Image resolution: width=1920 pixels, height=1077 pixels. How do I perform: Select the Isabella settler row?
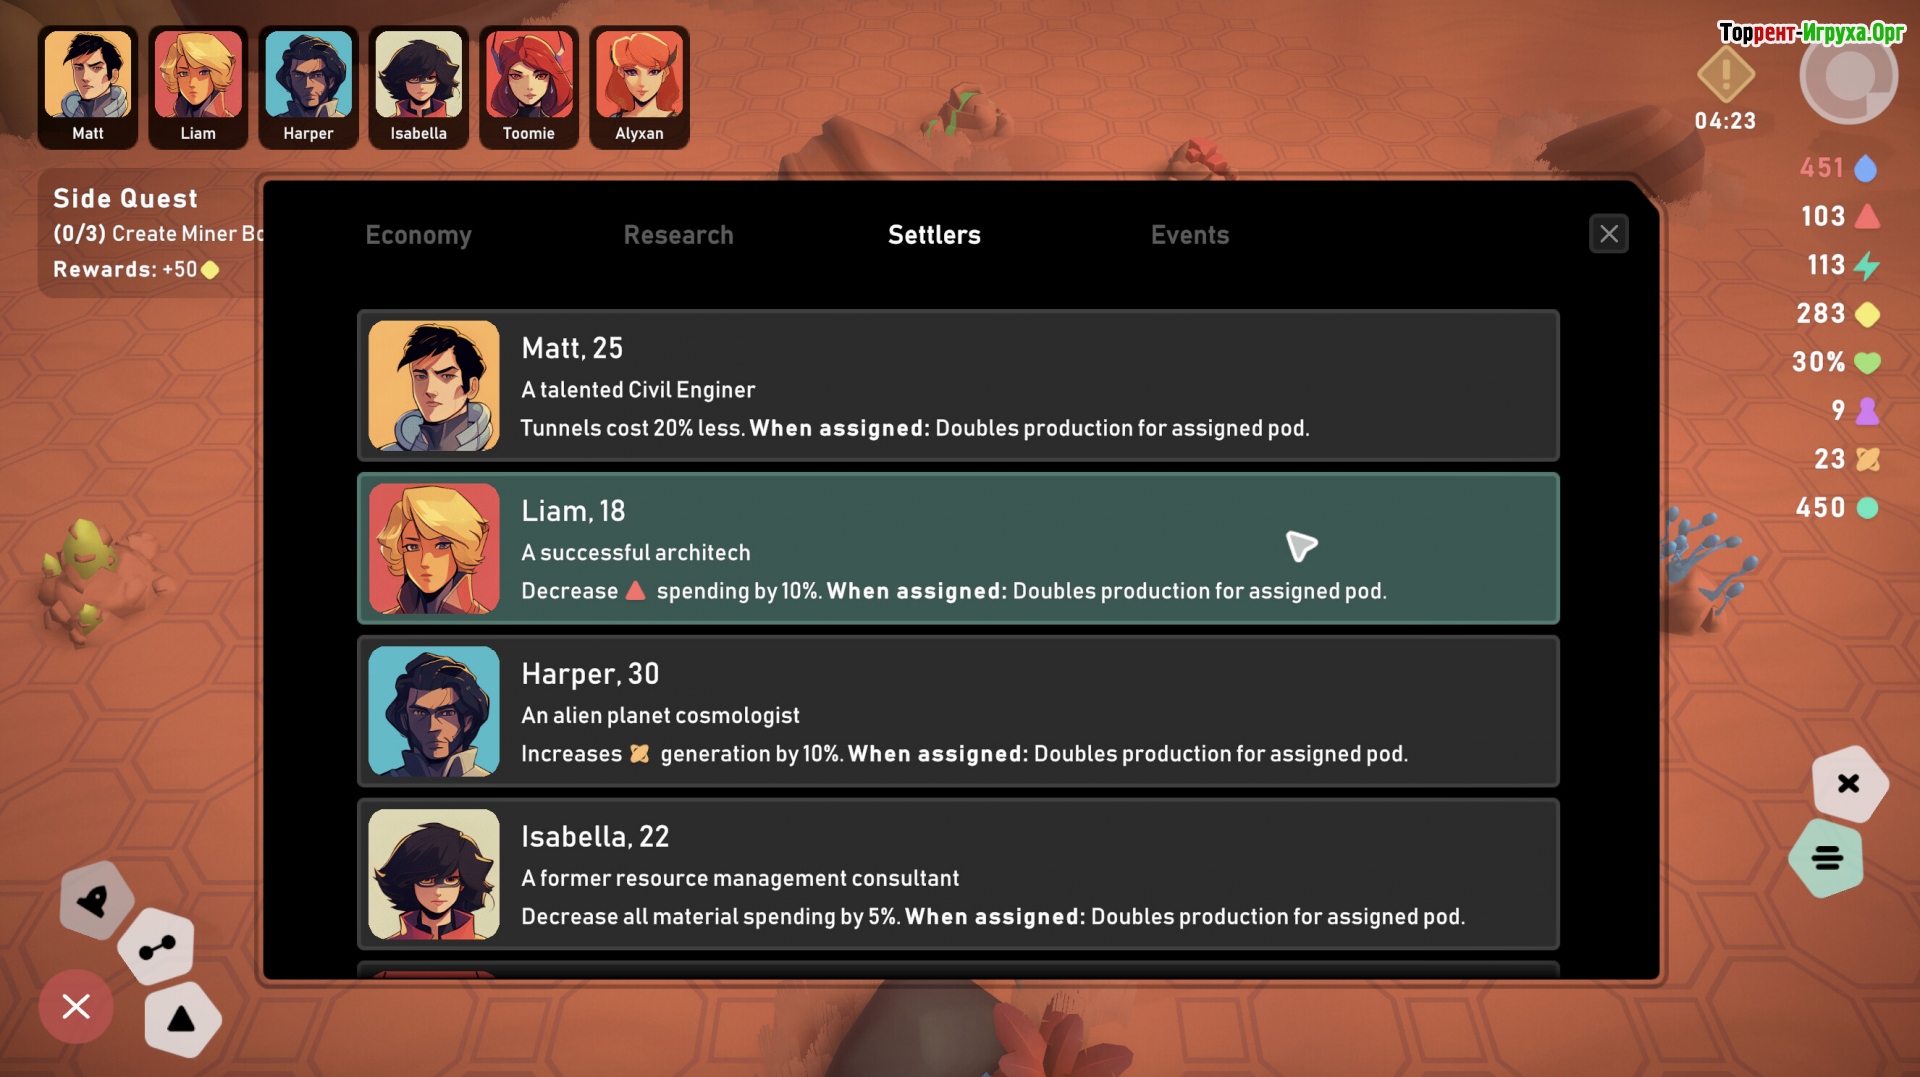click(958, 874)
